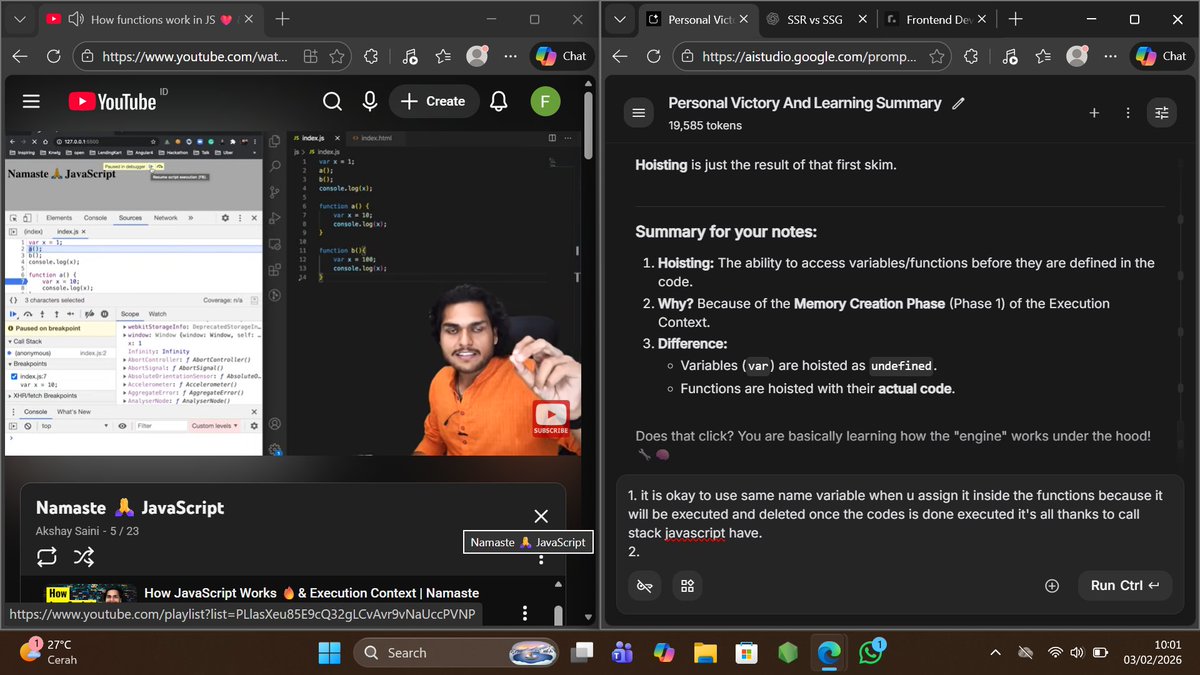Add the YouTube page to favorites
The height and width of the screenshot is (675, 1200).
click(338, 57)
